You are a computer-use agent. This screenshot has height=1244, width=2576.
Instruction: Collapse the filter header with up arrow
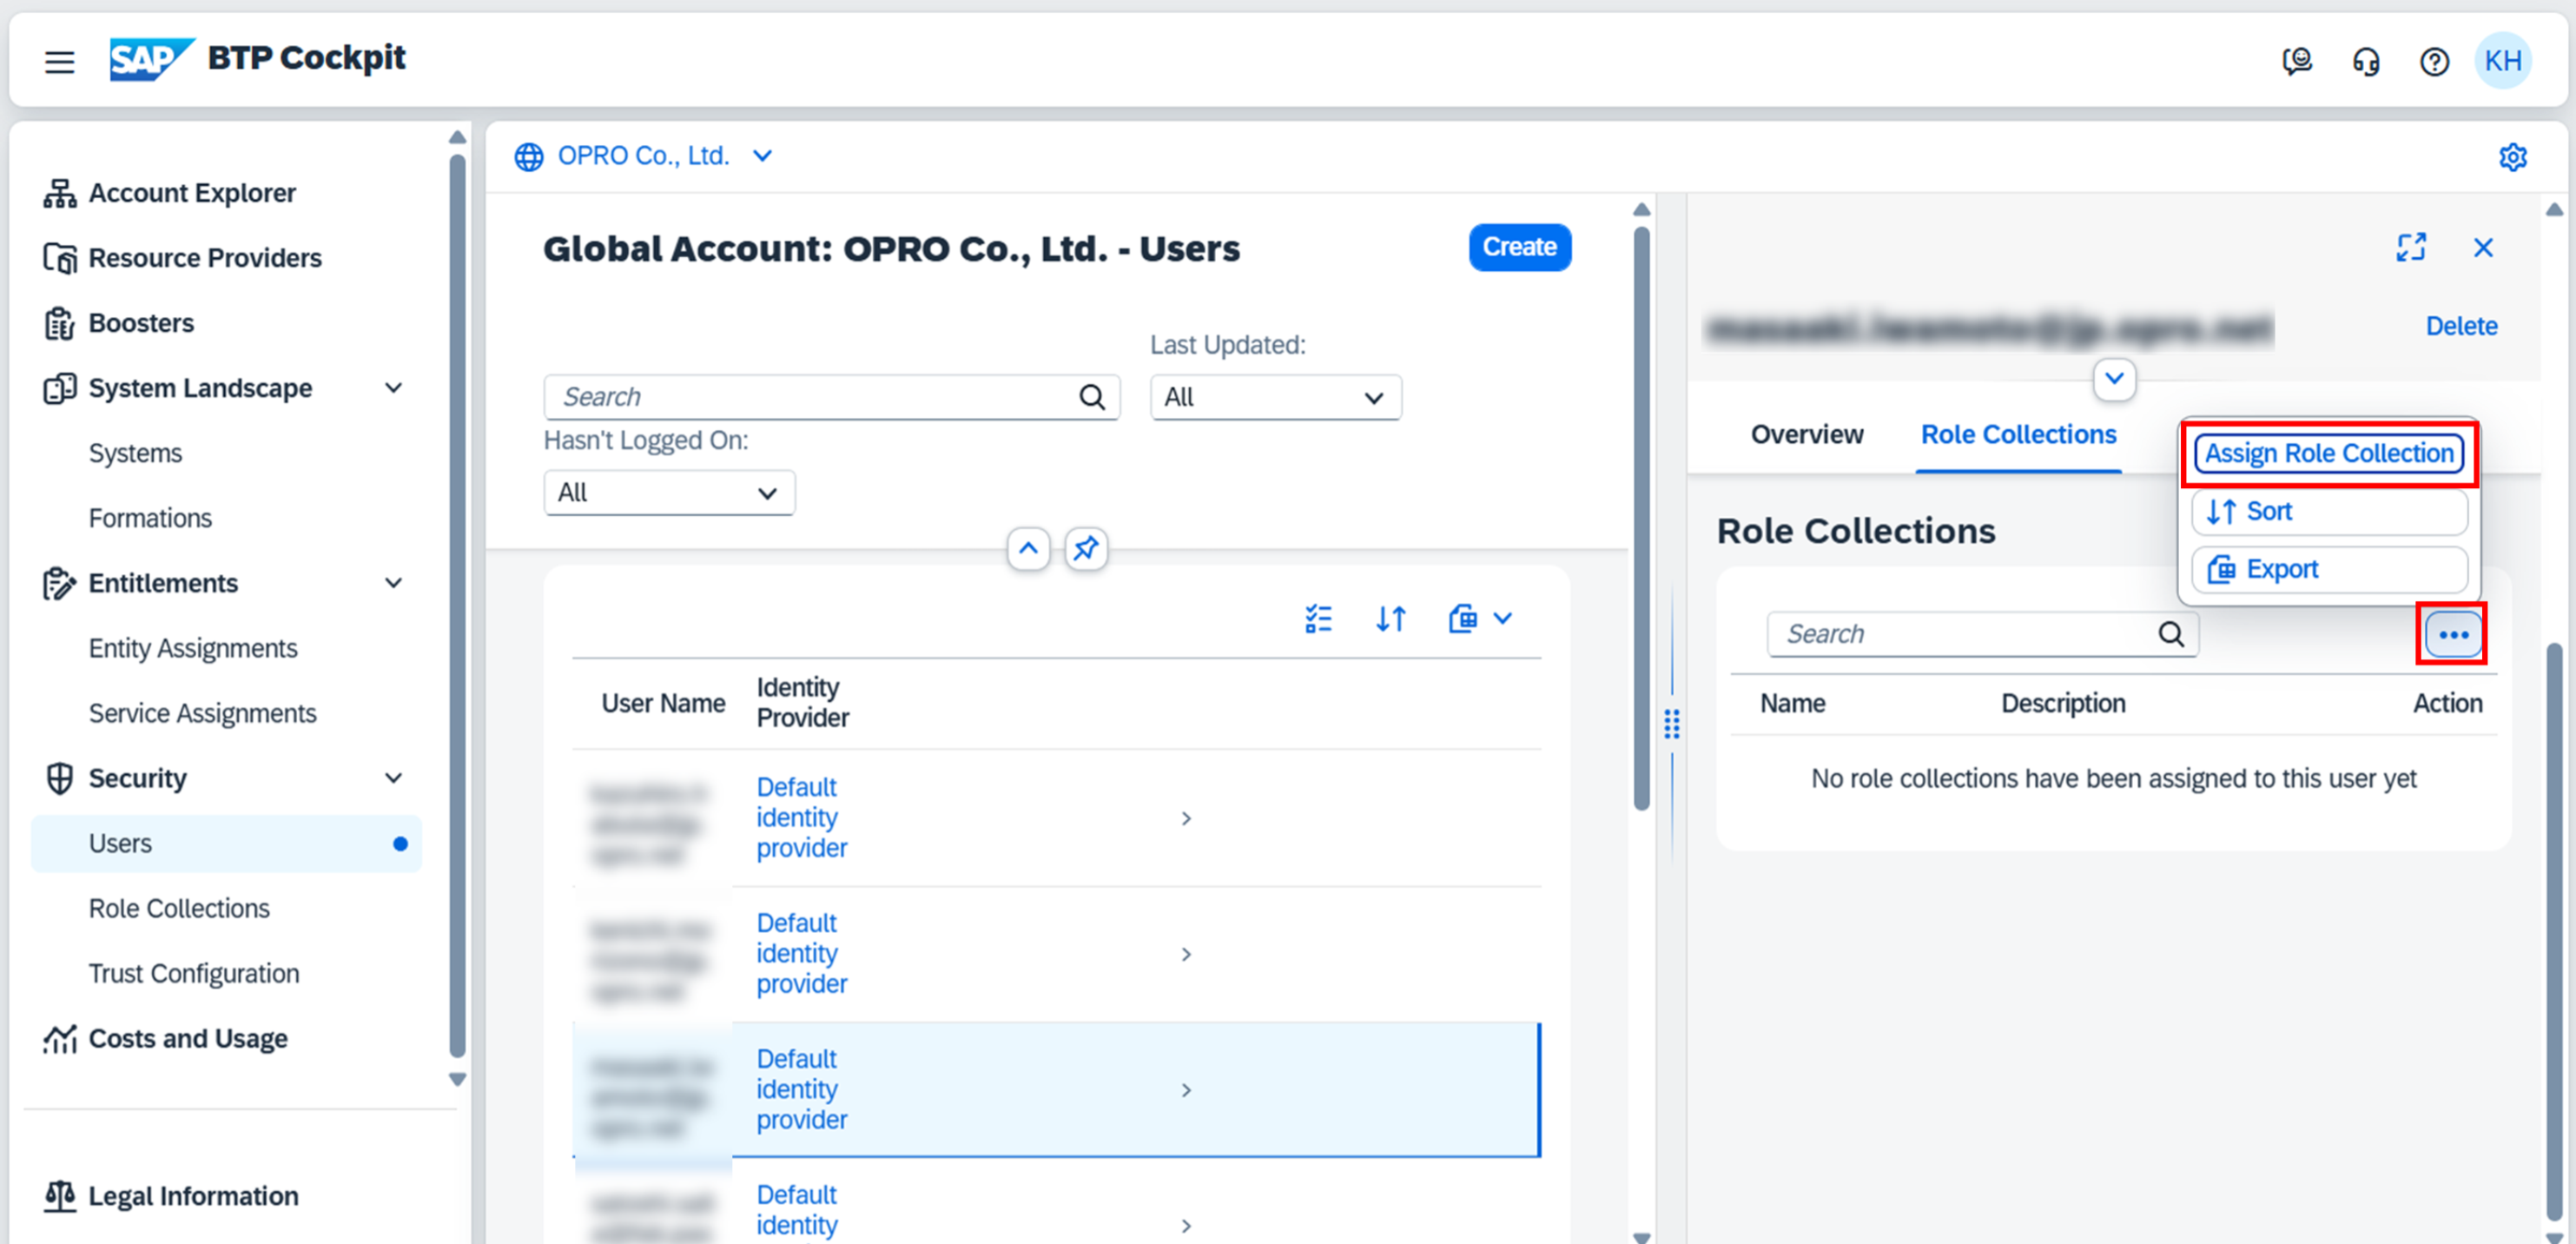coord(1028,548)
